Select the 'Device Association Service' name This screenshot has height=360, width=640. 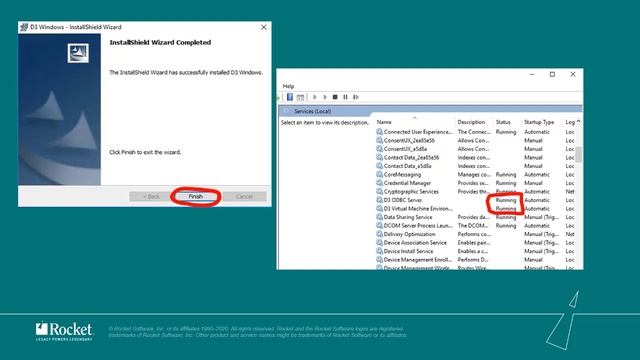coord(415,243)
